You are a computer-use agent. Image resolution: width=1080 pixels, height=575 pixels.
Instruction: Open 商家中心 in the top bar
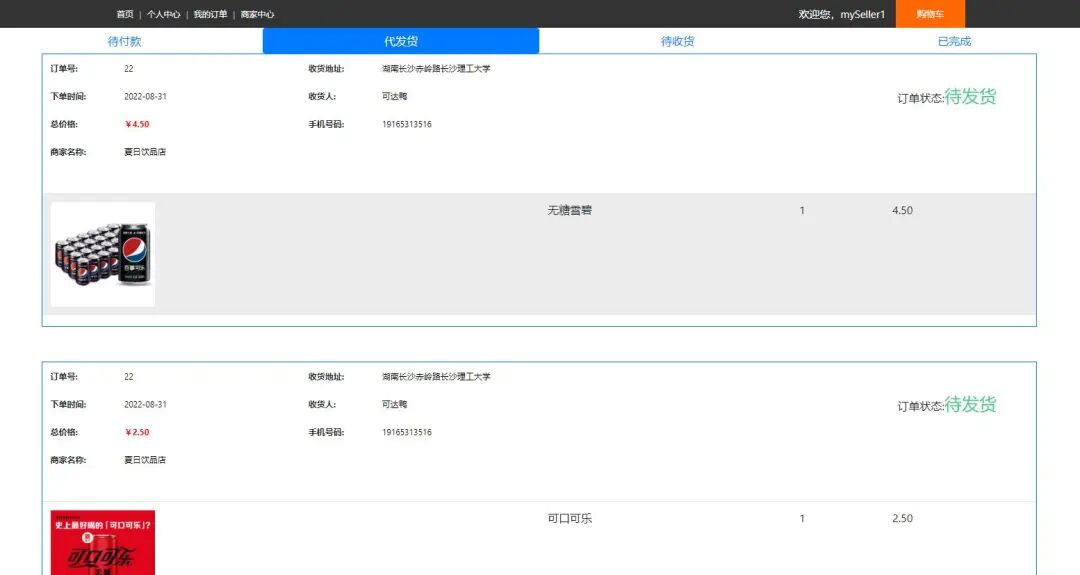tap(257, 14)
